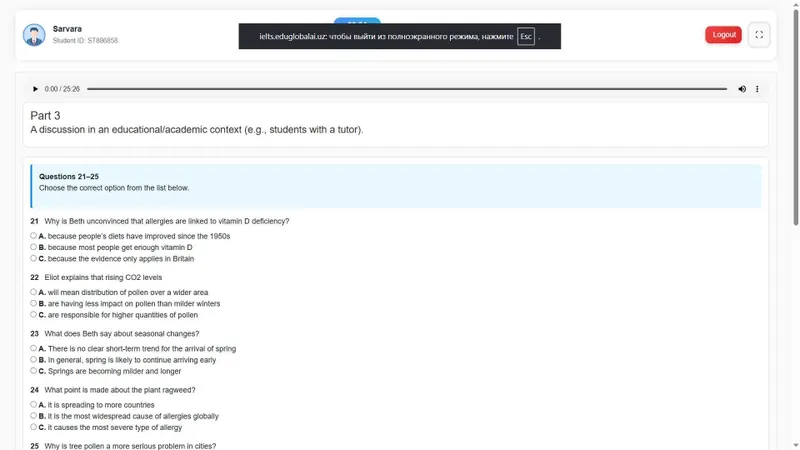This screenshot has height=450, width=800.
Task: Open the audio player more options menu
Action: [x=757, y=89]
